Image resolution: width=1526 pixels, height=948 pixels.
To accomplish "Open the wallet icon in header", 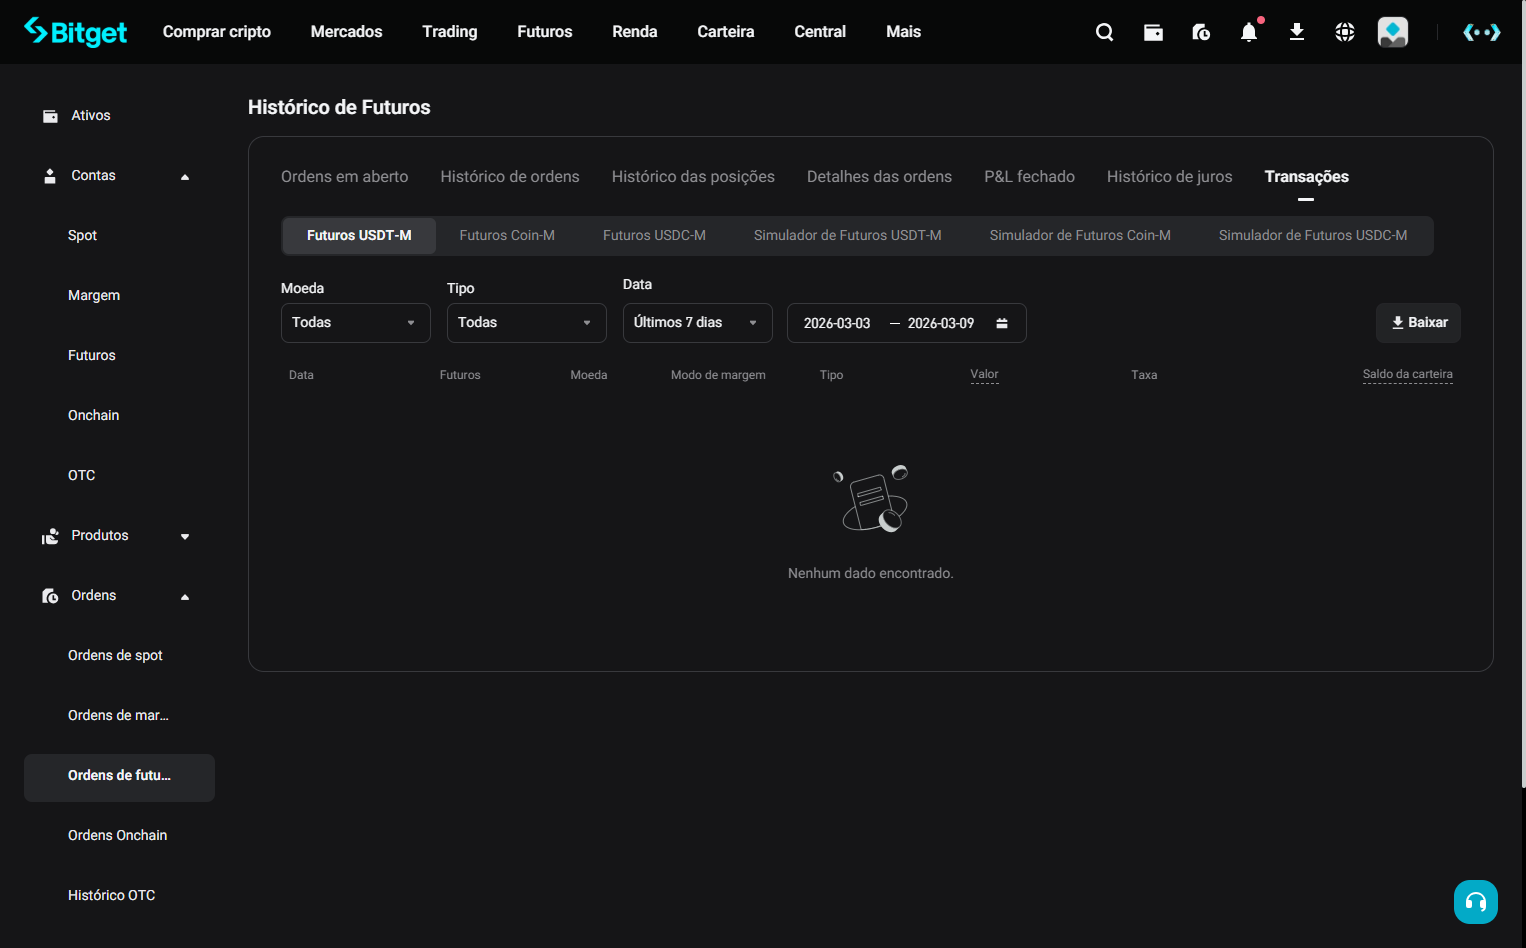I will coord(1153,32).
